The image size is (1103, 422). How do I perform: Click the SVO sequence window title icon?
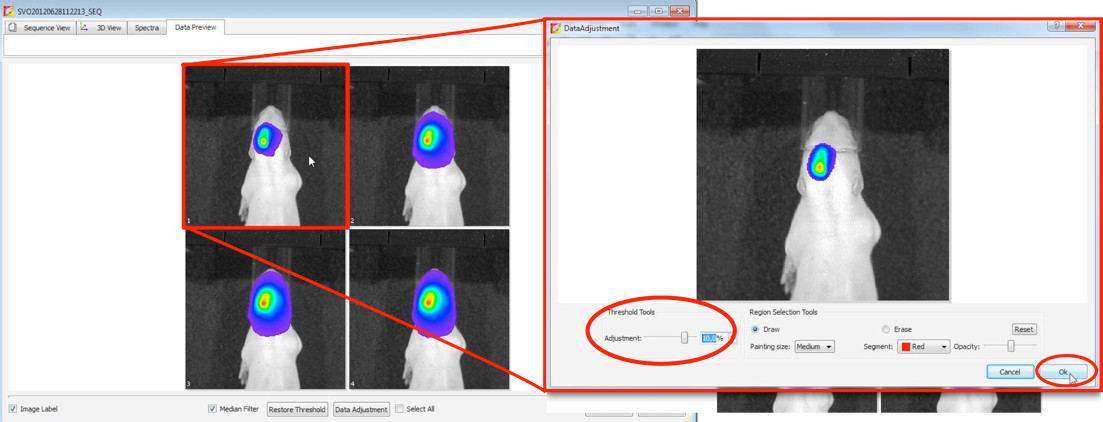(x=8, y=11)
